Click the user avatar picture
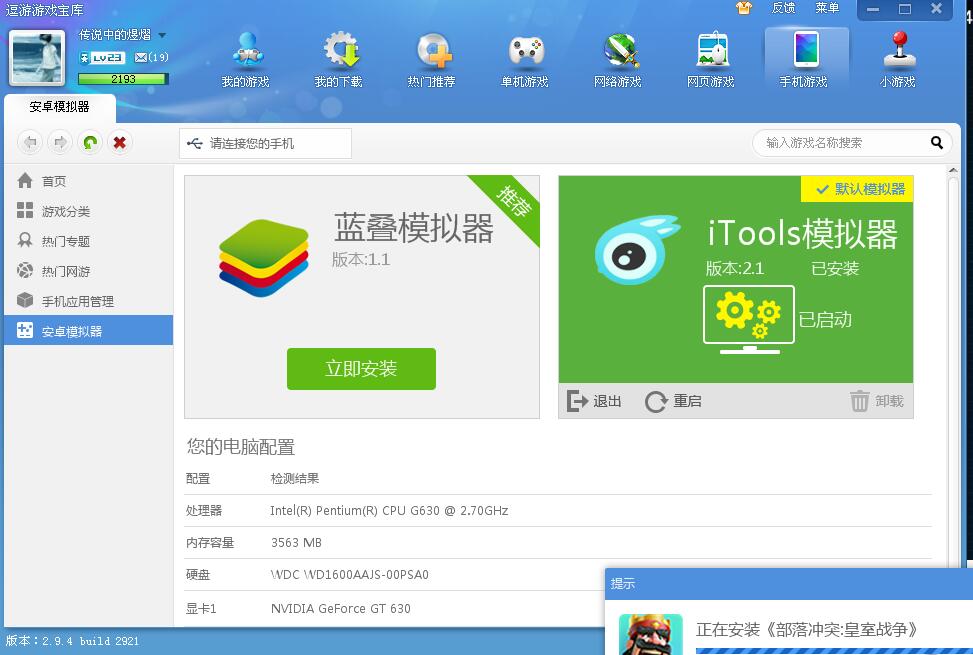This screenshot has width=973, height=655. 37,58
